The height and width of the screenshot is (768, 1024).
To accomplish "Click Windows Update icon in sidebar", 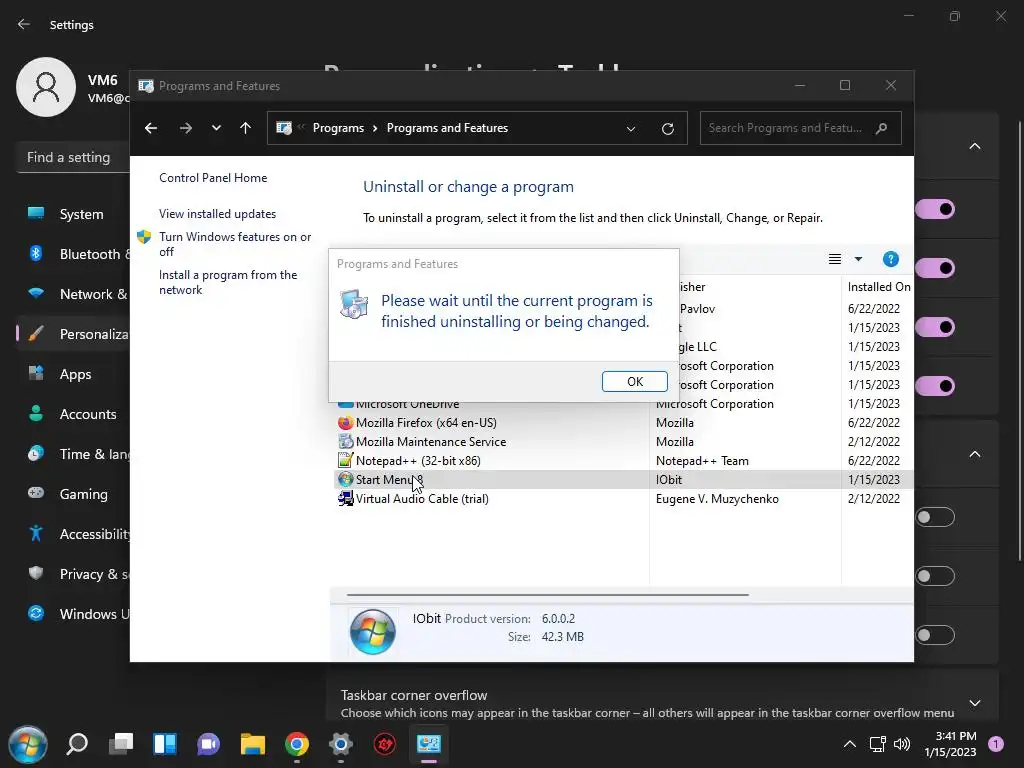I will [36, 613].
